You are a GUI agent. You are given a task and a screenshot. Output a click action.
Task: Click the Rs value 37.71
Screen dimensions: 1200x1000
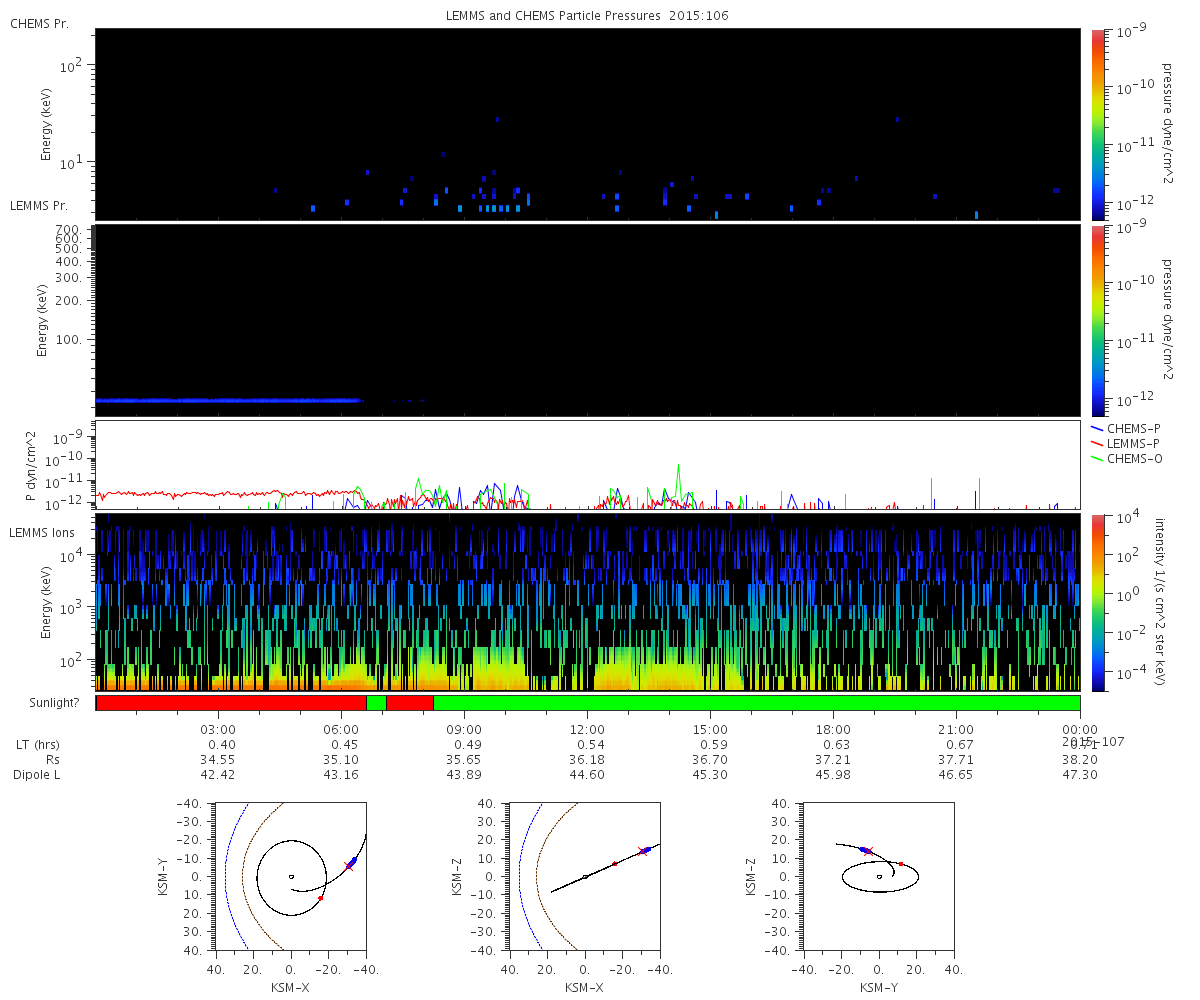pos(956,760)
